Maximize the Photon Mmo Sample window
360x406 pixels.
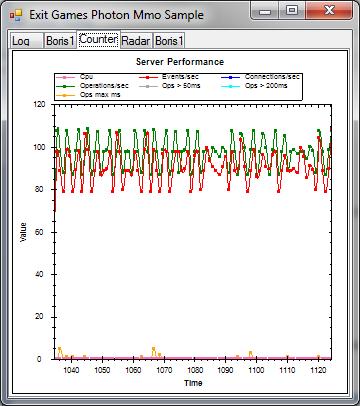(292, 11)
